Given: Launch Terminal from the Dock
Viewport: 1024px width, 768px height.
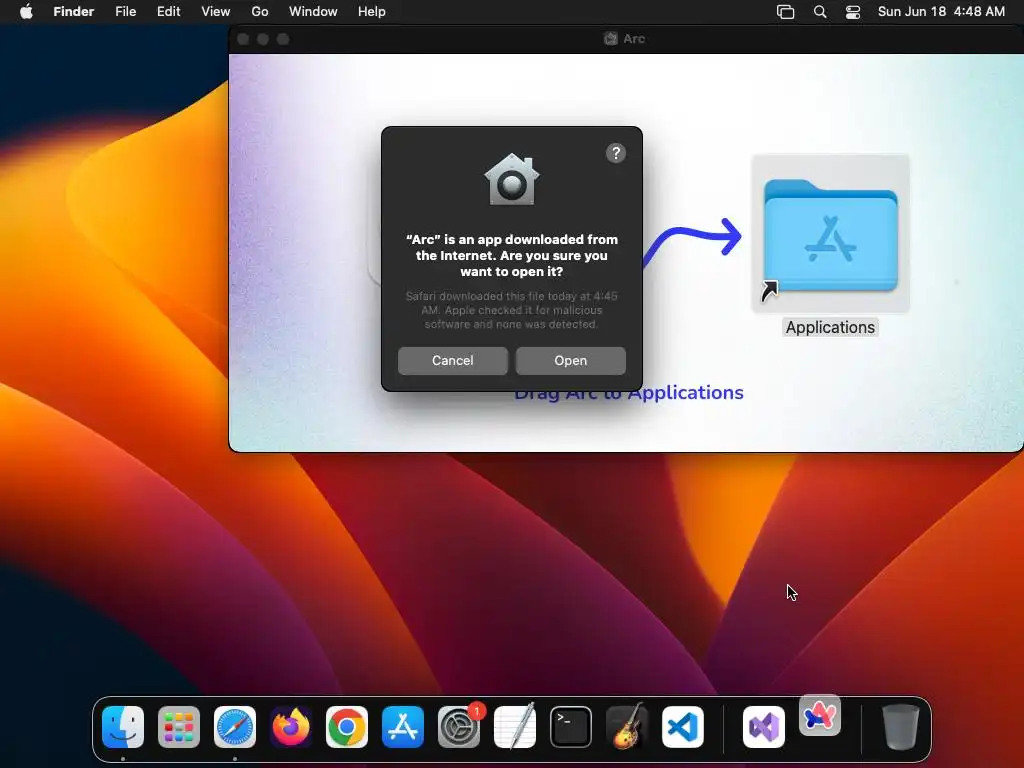Looking at the screenshot, I should tap(571, 727).
